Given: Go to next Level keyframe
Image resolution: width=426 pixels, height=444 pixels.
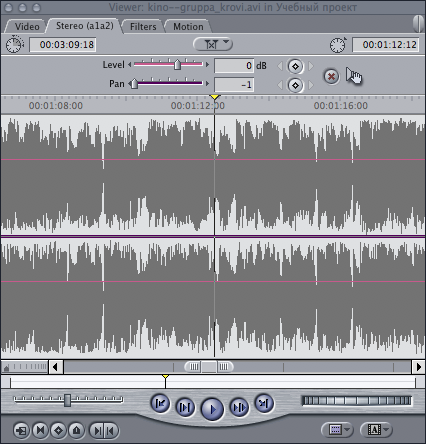Looking at the screenshot, I should click(x=311, y=66).
